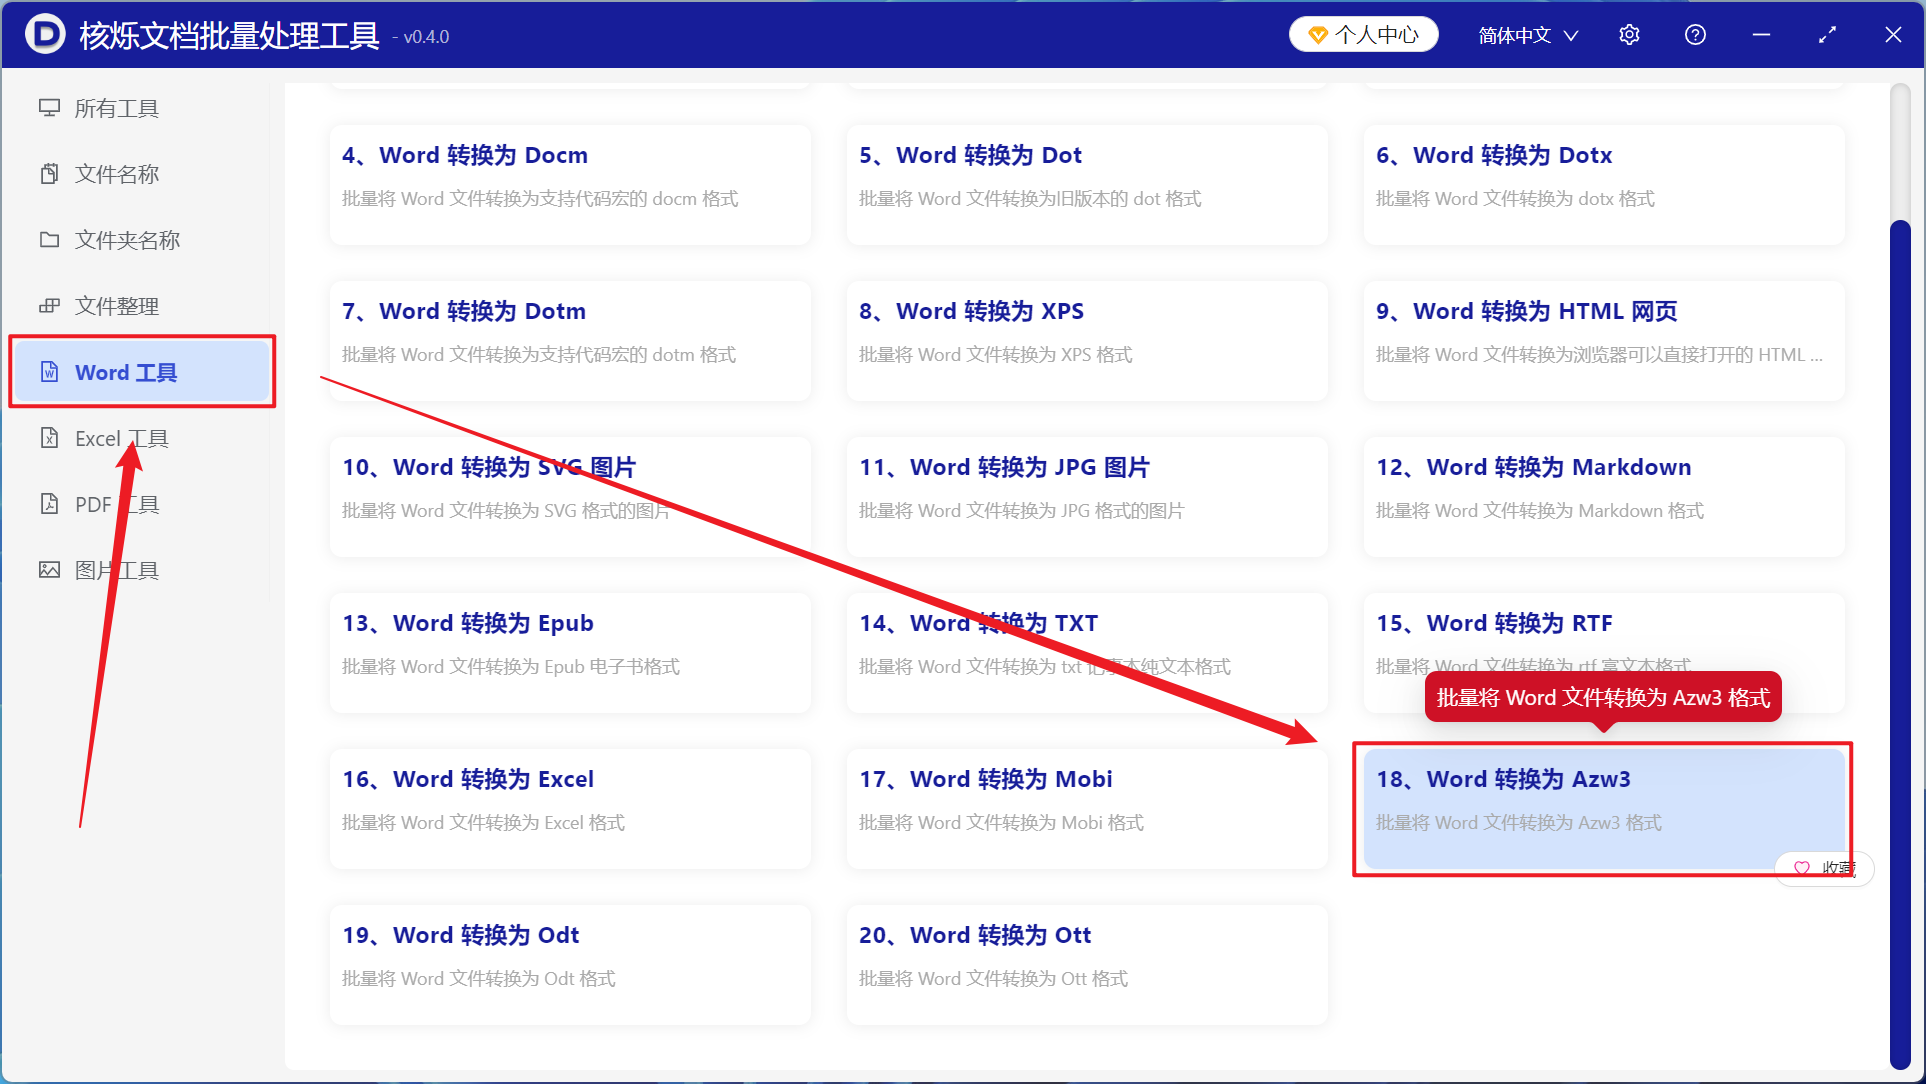The image size is (1926, 1084).
Task: Click the app logo icon in title bar
Action: pos(45,35)
